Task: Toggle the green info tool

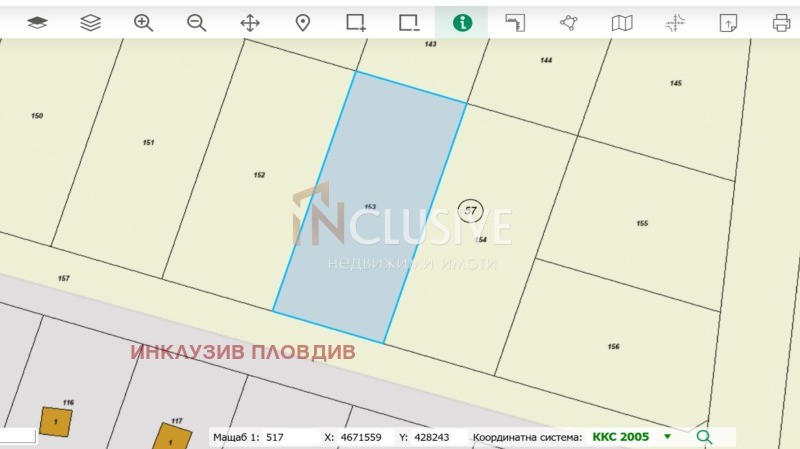Action: click(462, 22)
